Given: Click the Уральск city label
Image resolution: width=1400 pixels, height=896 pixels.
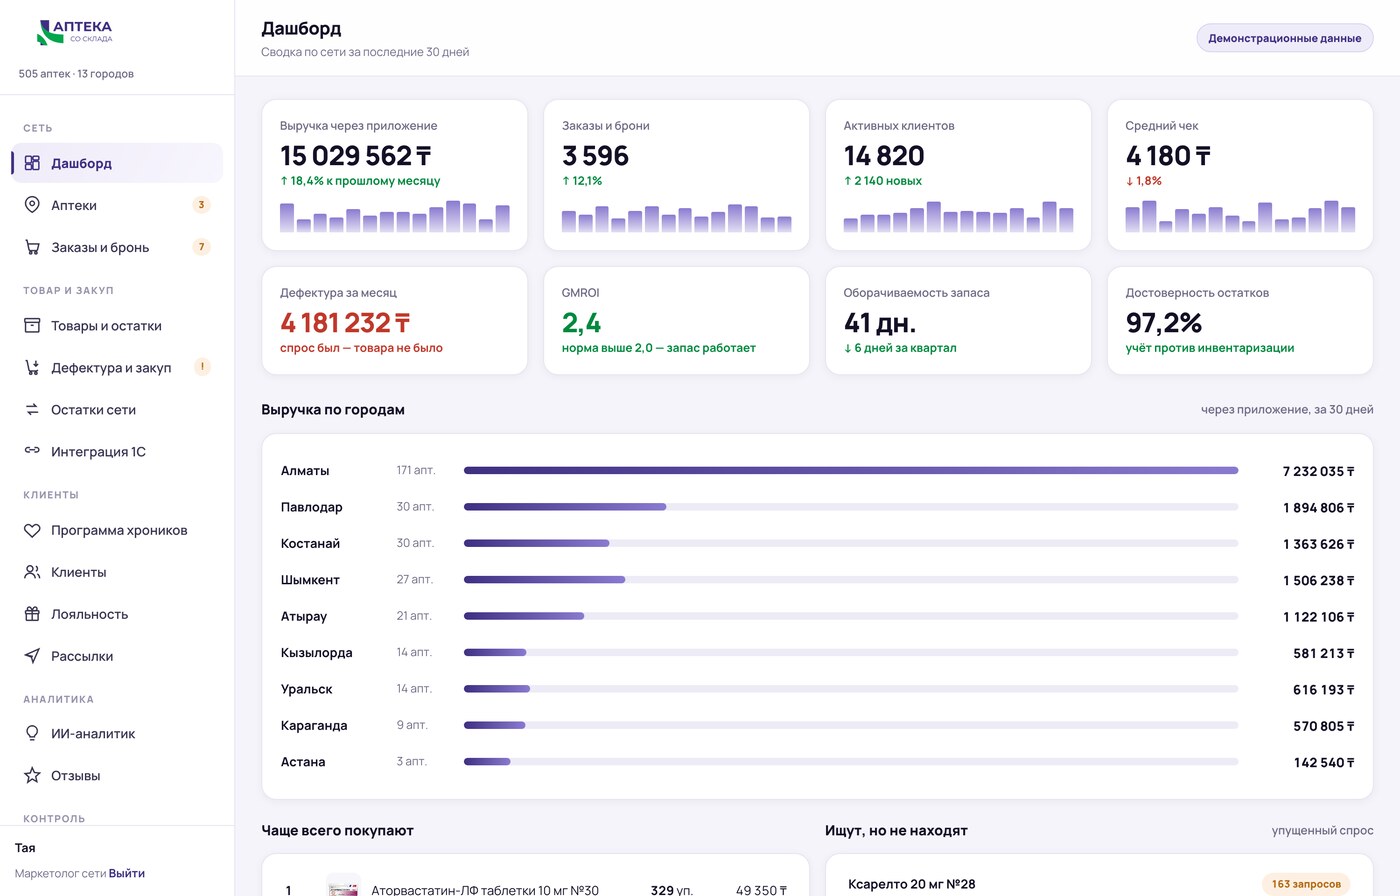Looking at the screenshot, I should click(x=306, y=689).
